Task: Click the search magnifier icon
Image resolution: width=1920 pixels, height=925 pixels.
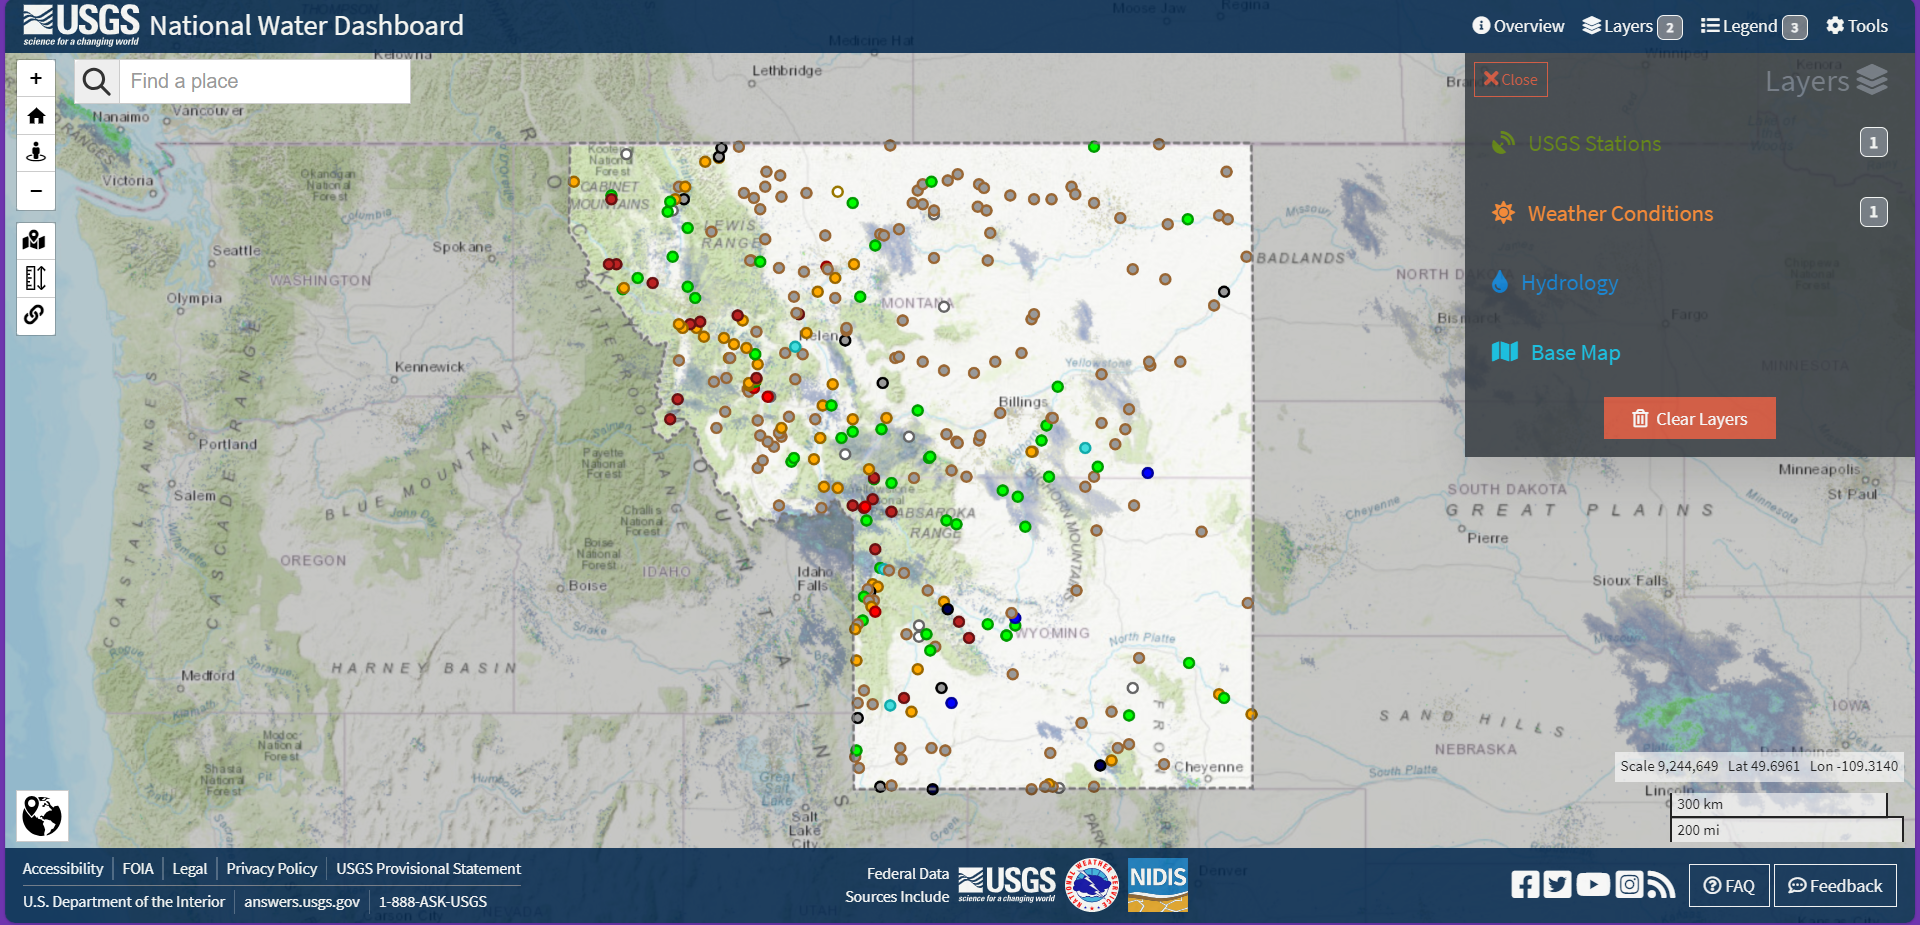Action: click(x=96, y=81)
